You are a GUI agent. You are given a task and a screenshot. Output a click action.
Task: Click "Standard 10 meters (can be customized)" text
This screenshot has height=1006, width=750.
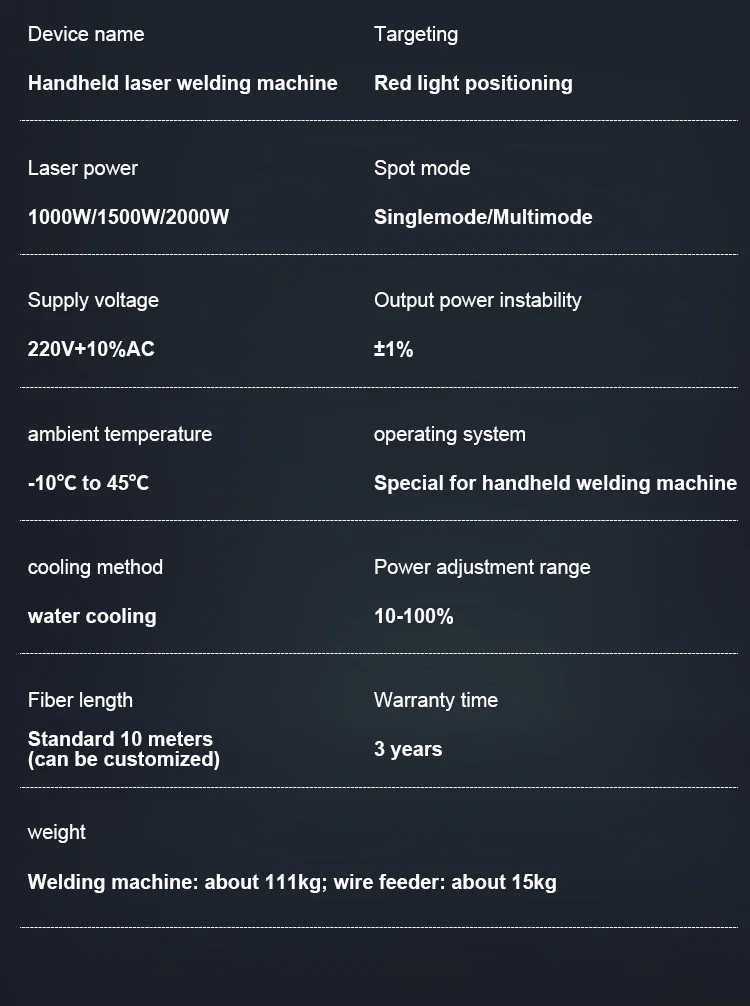coord(123,749)
